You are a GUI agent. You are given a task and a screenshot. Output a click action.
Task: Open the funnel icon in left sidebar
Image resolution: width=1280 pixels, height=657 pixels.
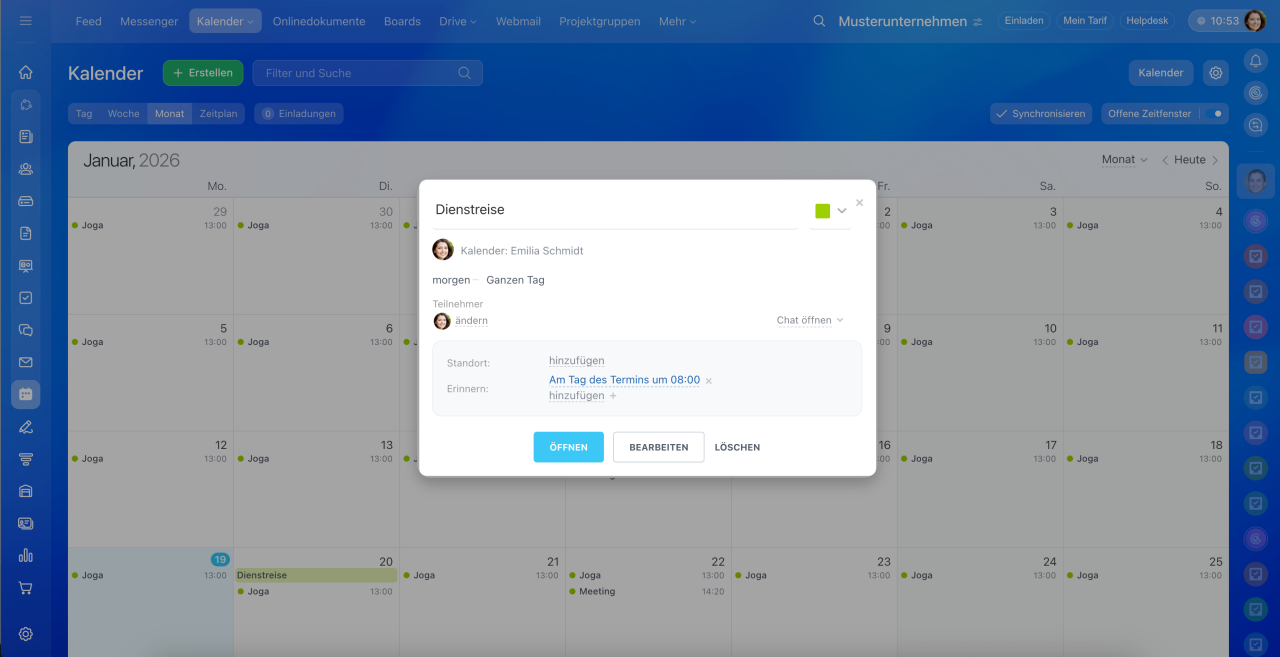click(26, 459)
